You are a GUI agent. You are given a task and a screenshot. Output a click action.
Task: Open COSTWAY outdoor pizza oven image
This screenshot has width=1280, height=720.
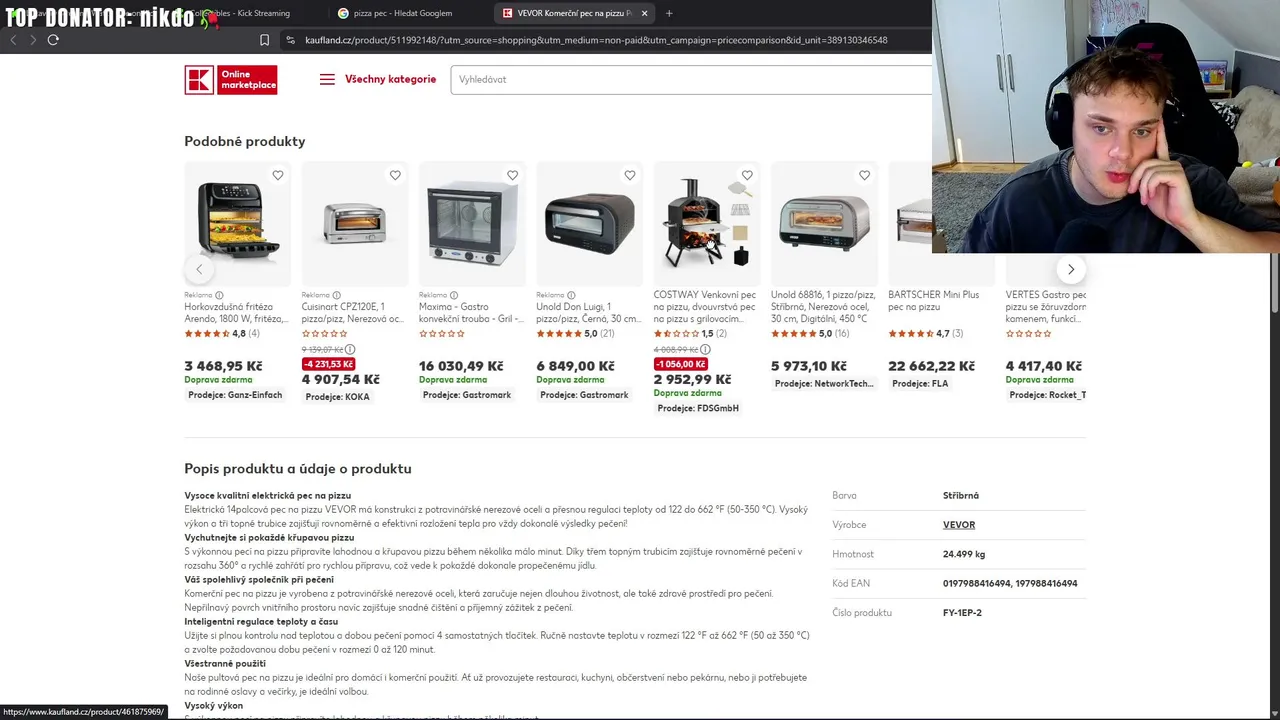click(x=706, y=223)
